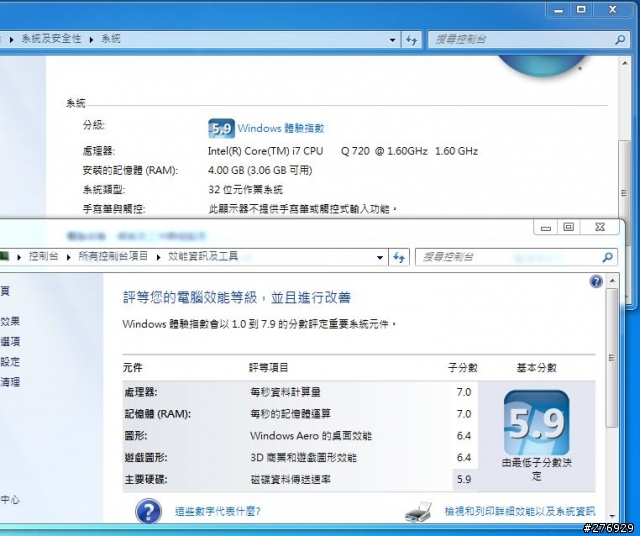Select the 所有控制台項目 breadcrumb

[x=113, y=256]
